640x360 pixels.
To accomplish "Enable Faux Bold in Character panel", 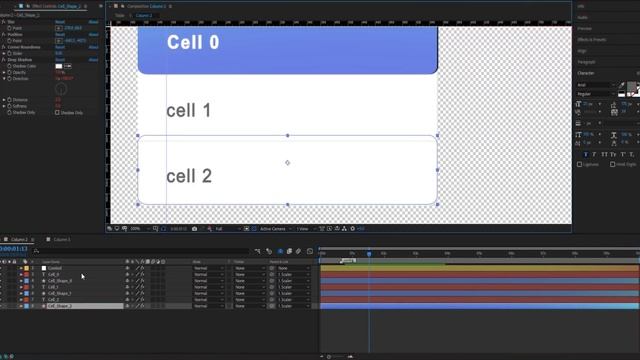I will [586, 154].
